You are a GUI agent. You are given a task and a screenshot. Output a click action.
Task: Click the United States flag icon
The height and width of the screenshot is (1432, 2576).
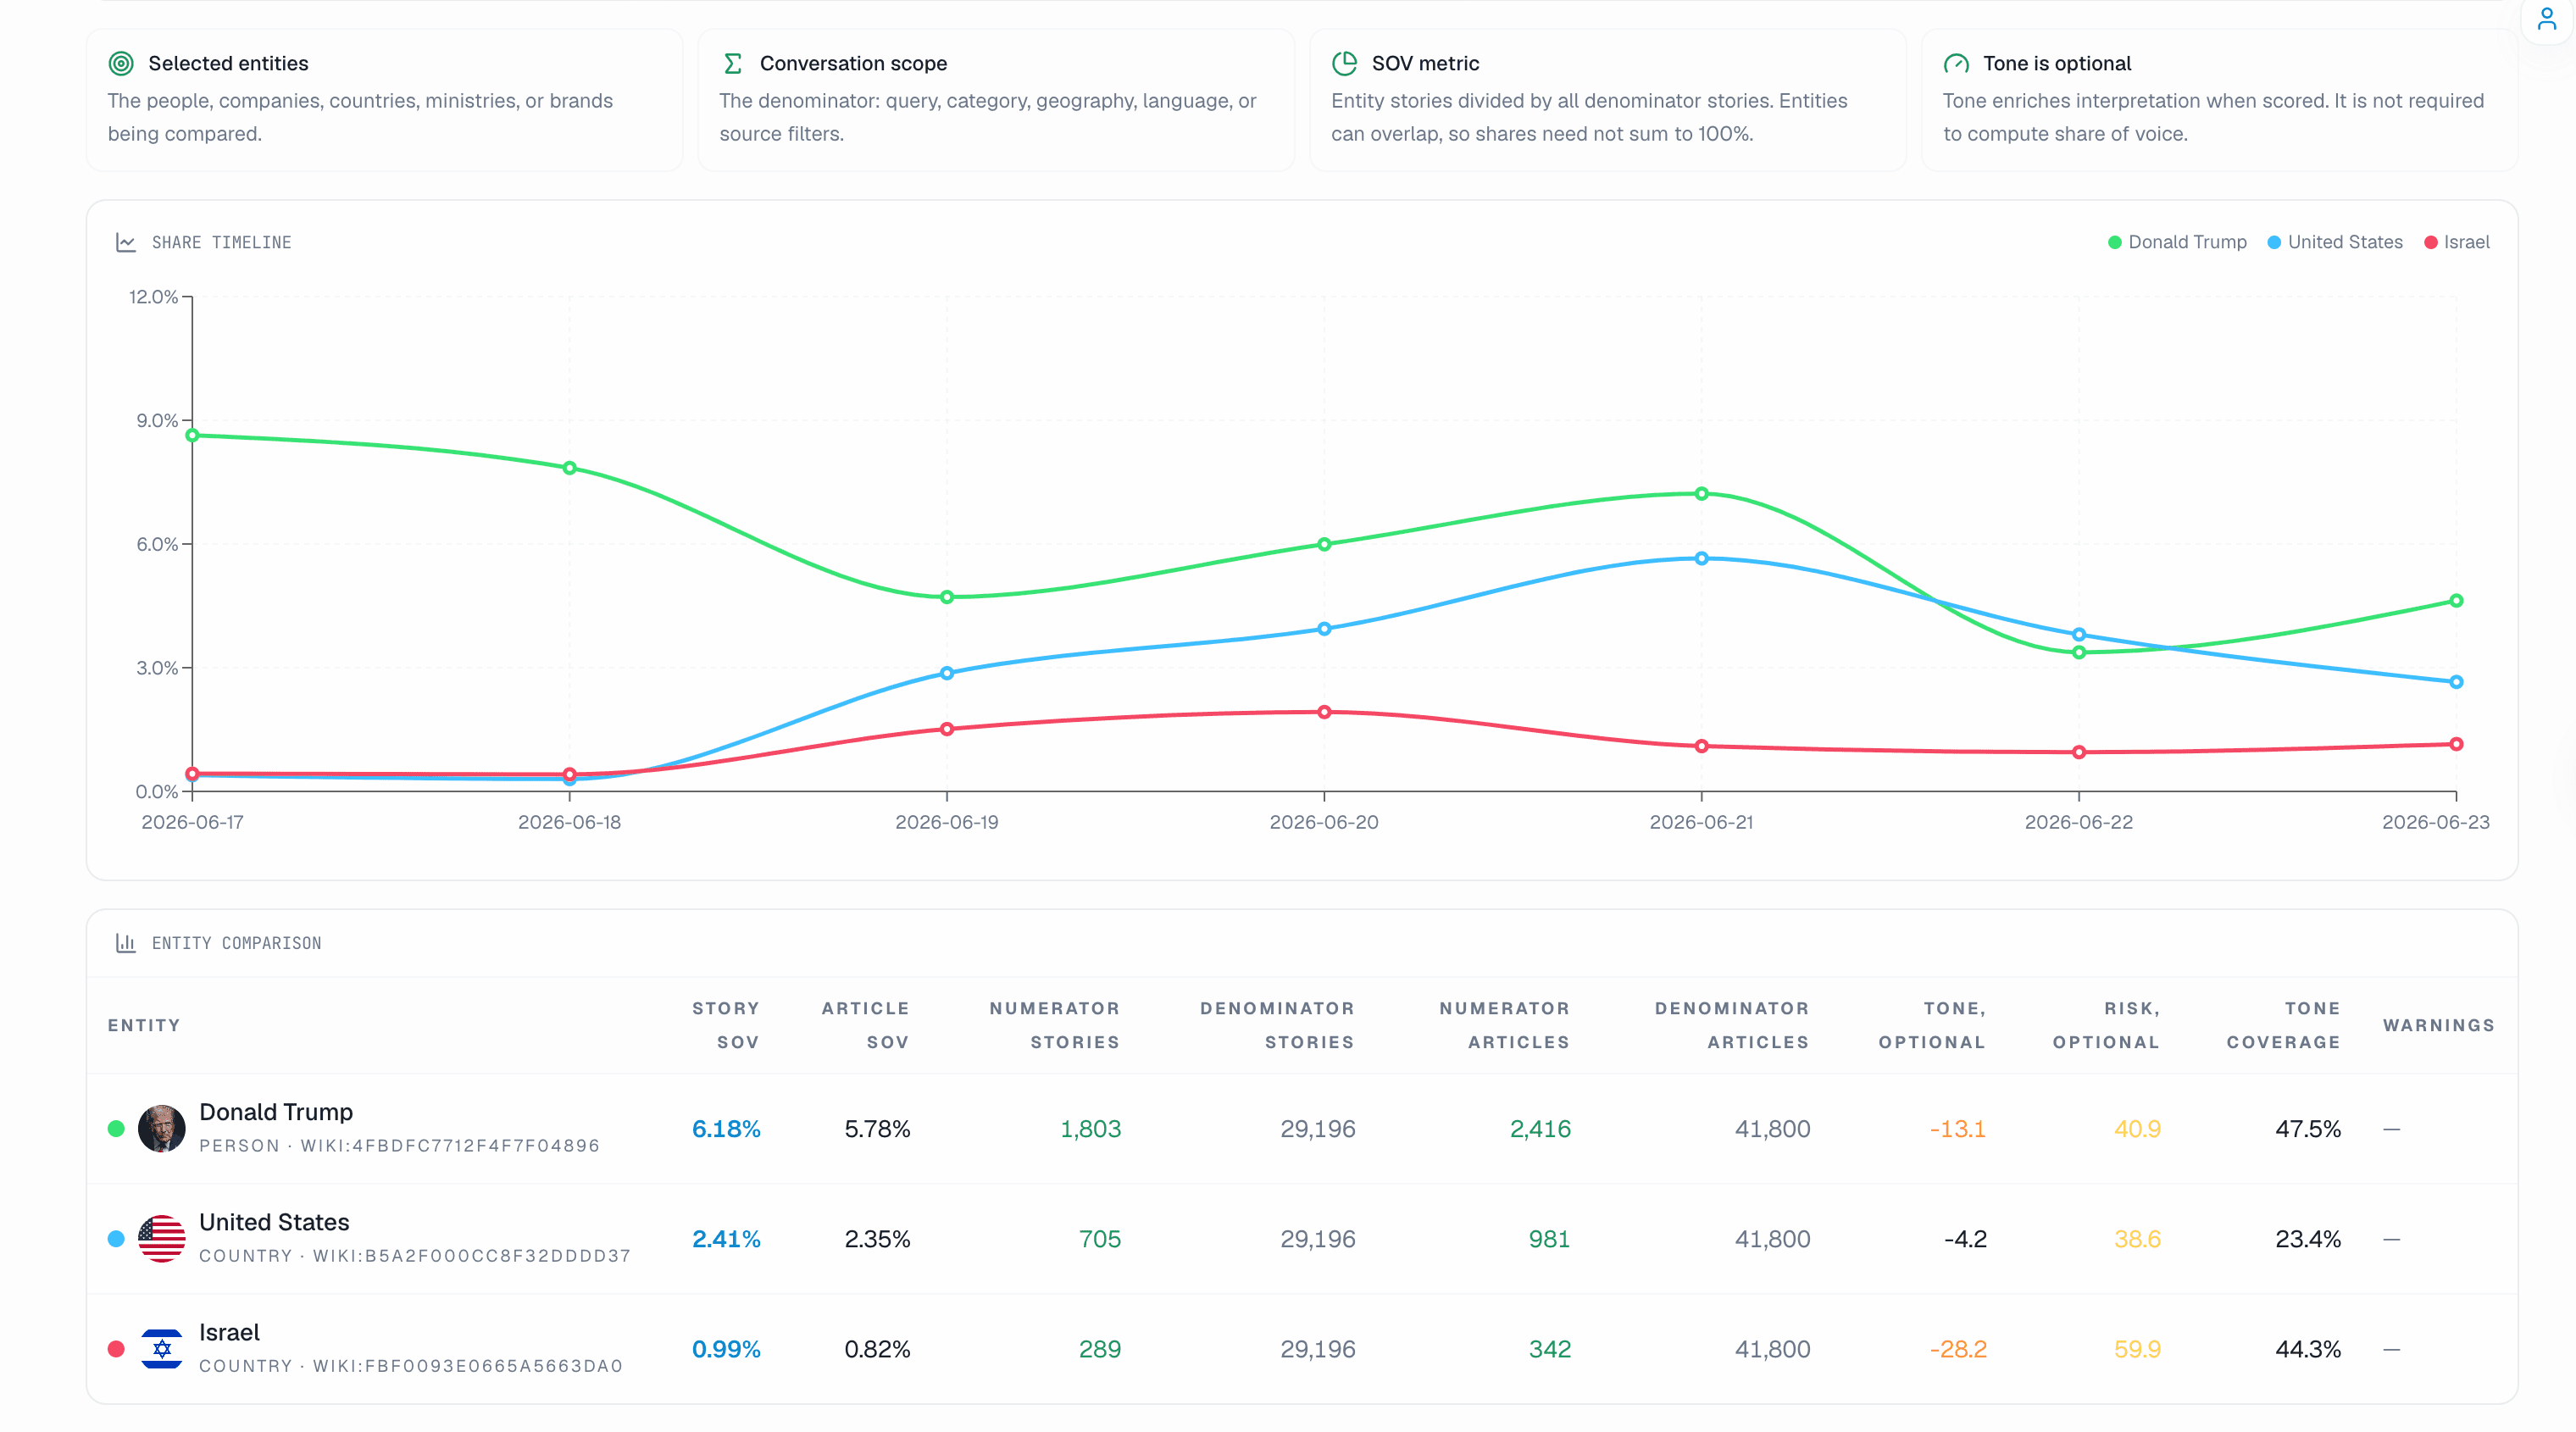tap(161, 1238)
